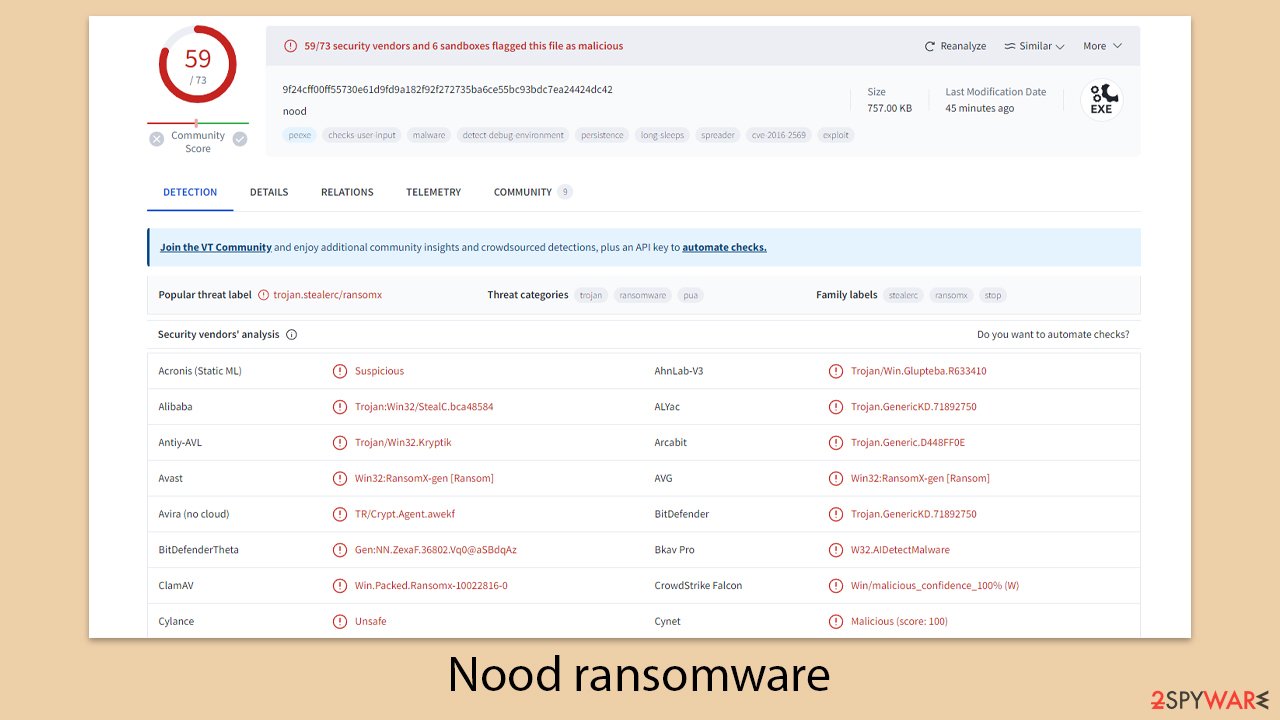Follow the Join the VT Community link
The image size is (1280, 720).
click(x=216, y=246)
